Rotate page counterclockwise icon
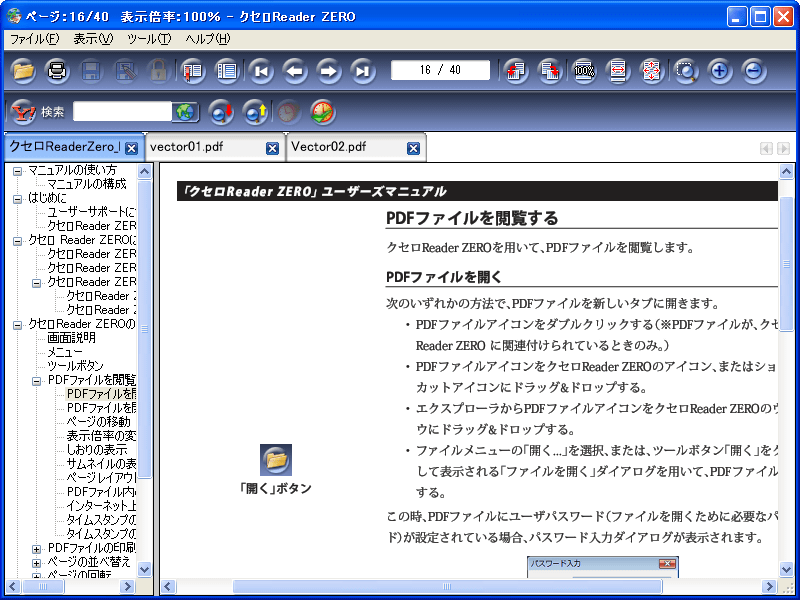The height and width of the screenshot is (600, 800). coord(516,70)
